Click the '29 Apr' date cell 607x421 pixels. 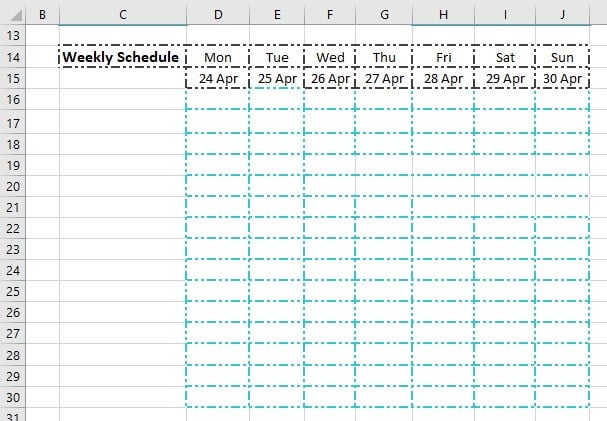click(x=505, y=78)
